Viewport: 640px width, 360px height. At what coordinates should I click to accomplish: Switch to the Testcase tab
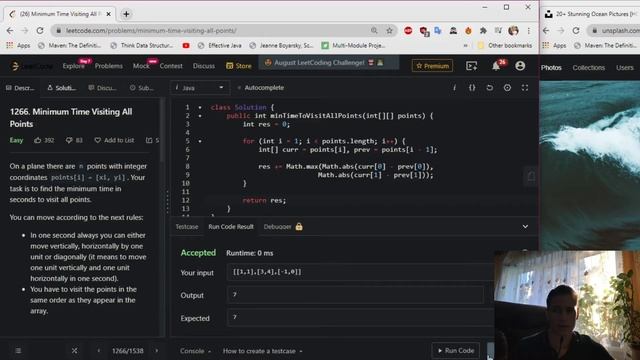click(x=187, y=227)
